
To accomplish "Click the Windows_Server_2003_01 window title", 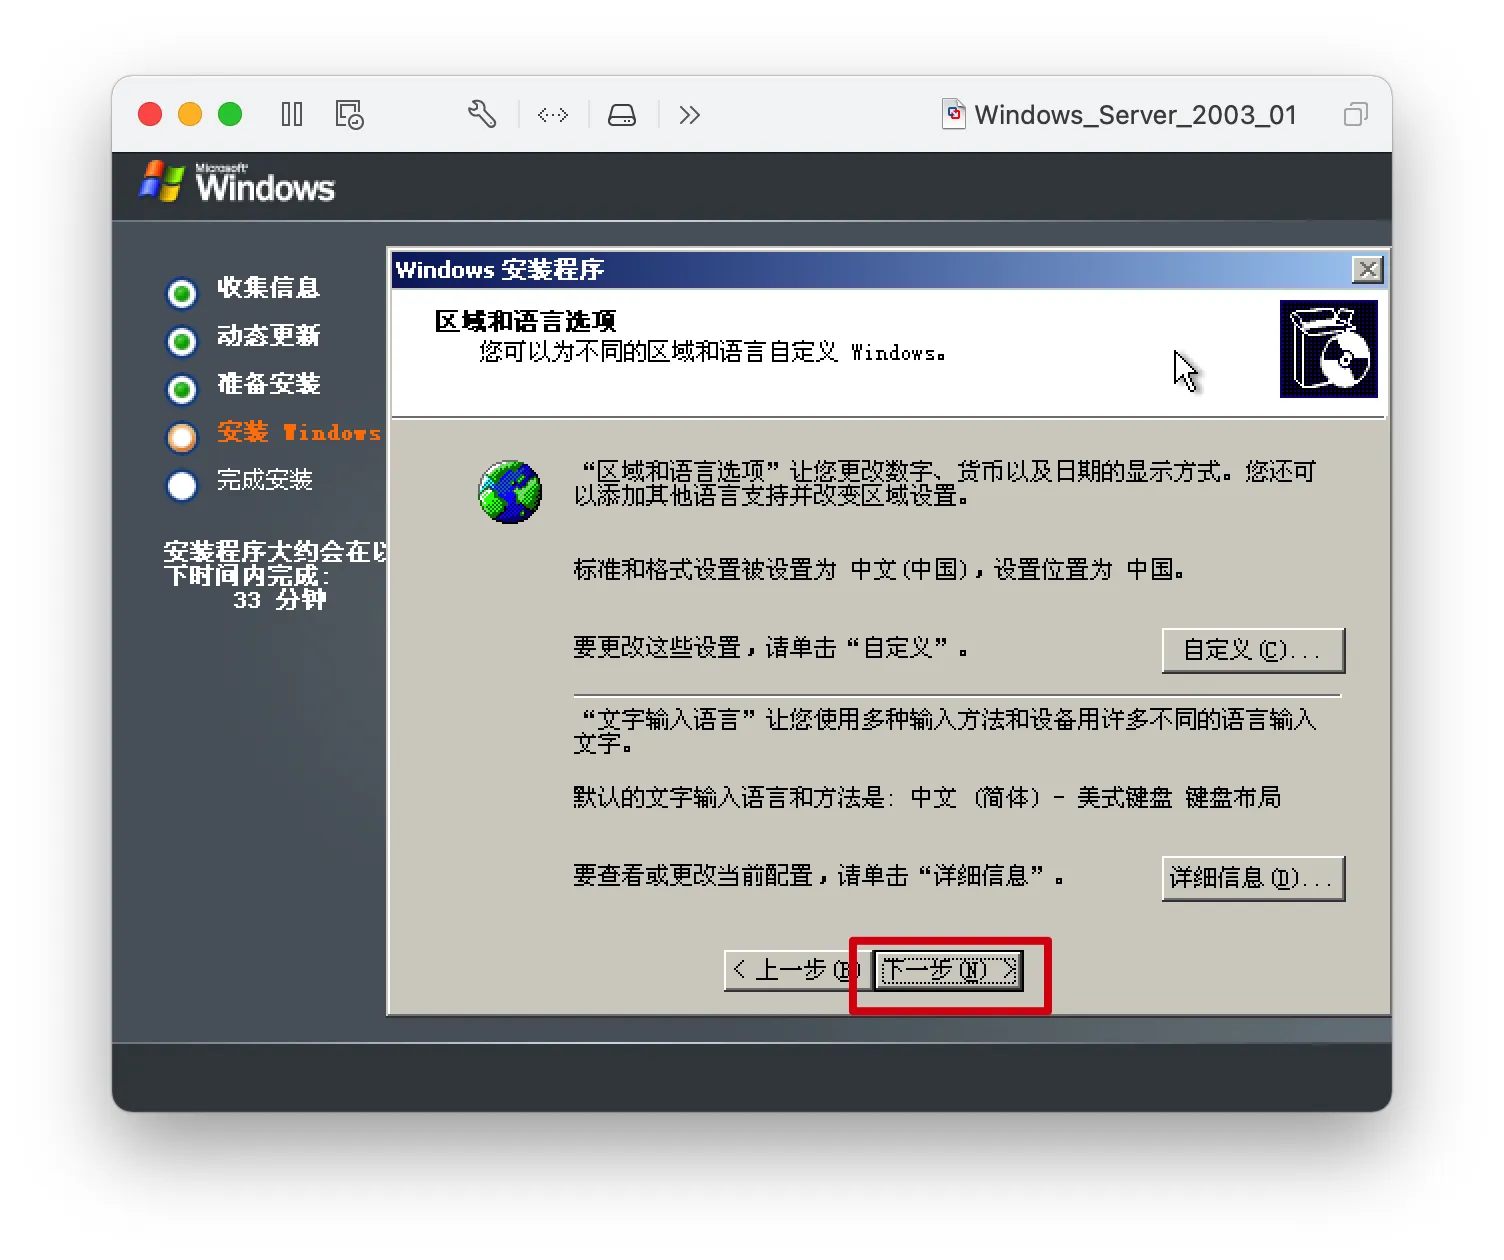I will 1136,115.
